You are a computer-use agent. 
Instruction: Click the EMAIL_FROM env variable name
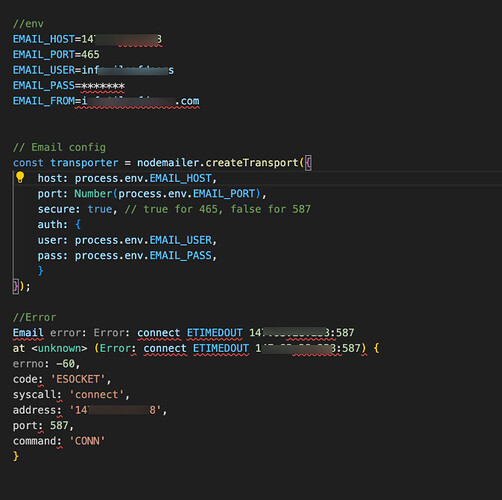point(44,101)
